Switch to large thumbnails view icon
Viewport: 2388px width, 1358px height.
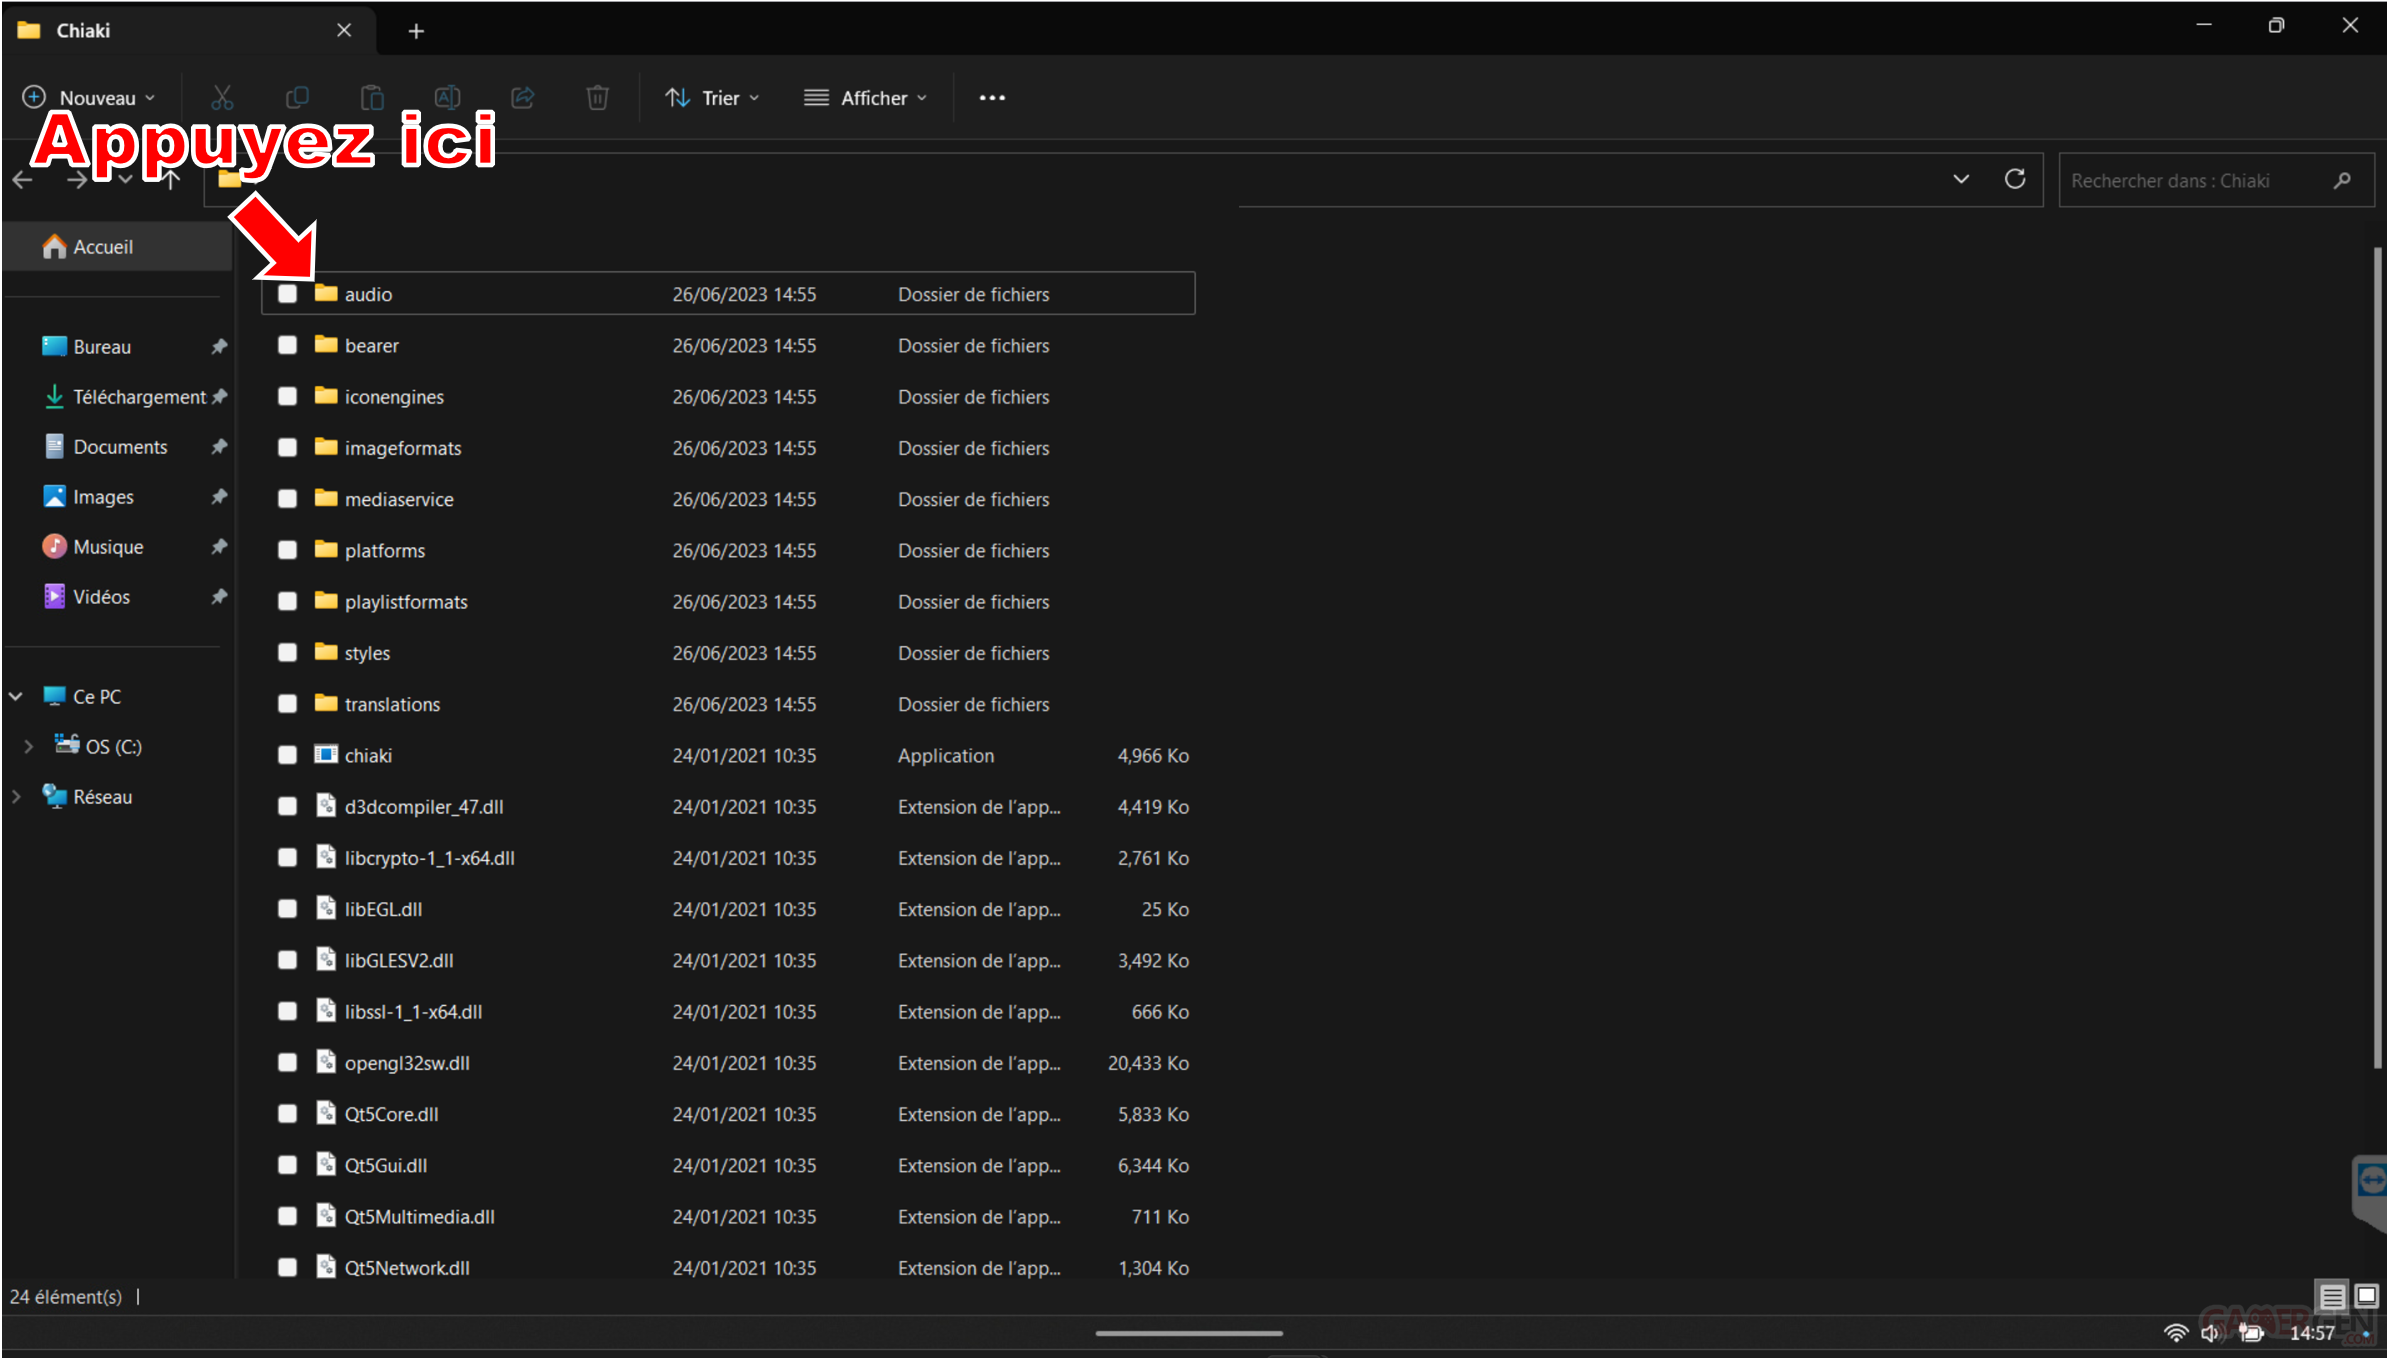coord(2365,1297)
